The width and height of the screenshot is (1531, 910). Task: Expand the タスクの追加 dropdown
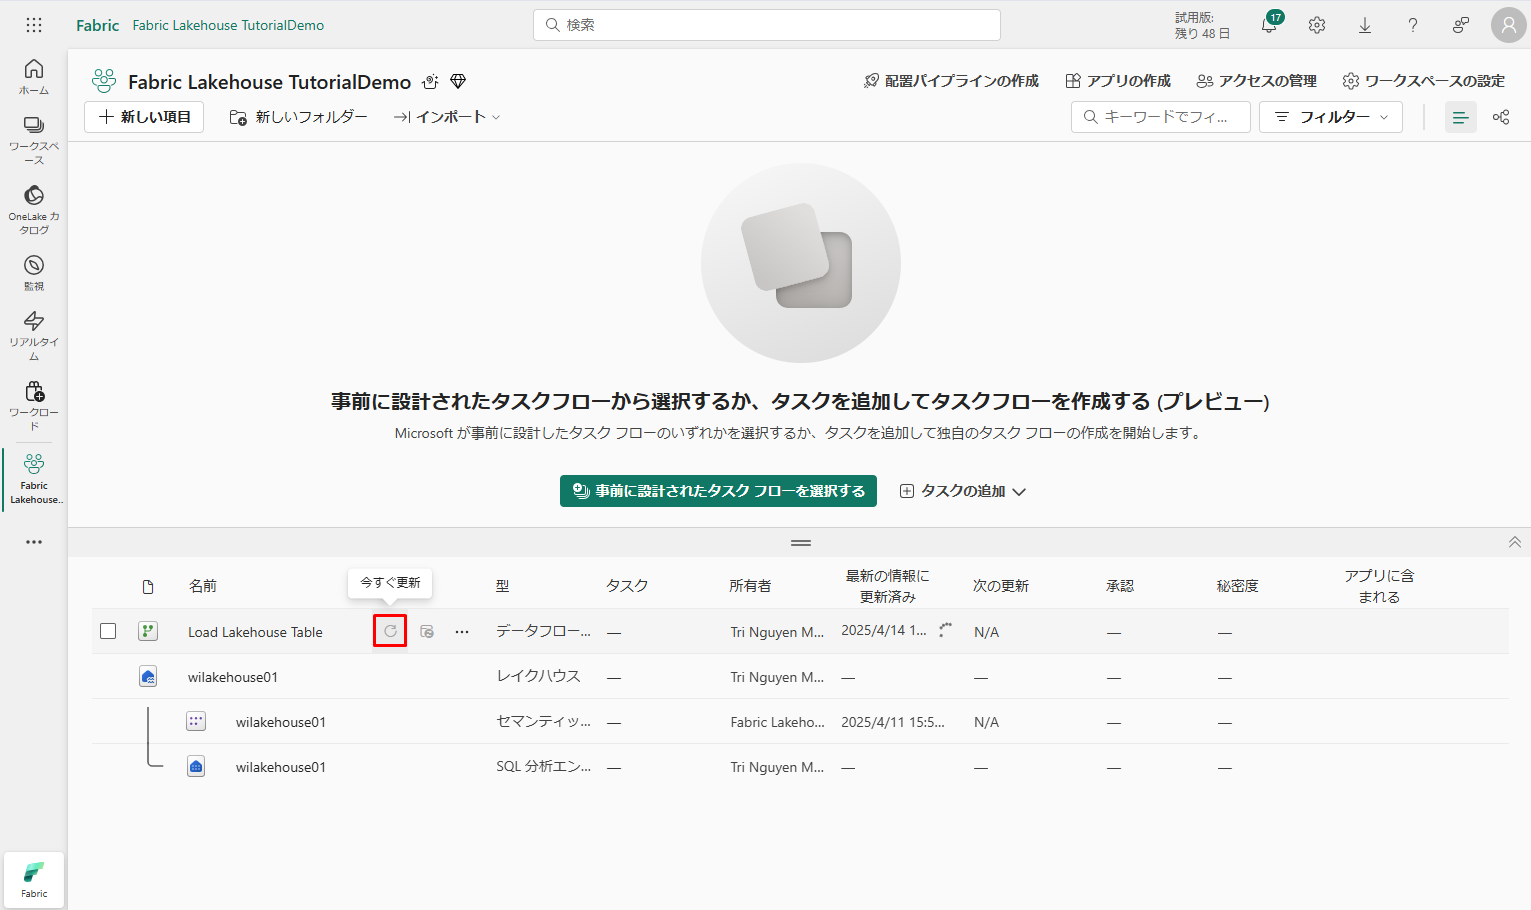(963, 491)
